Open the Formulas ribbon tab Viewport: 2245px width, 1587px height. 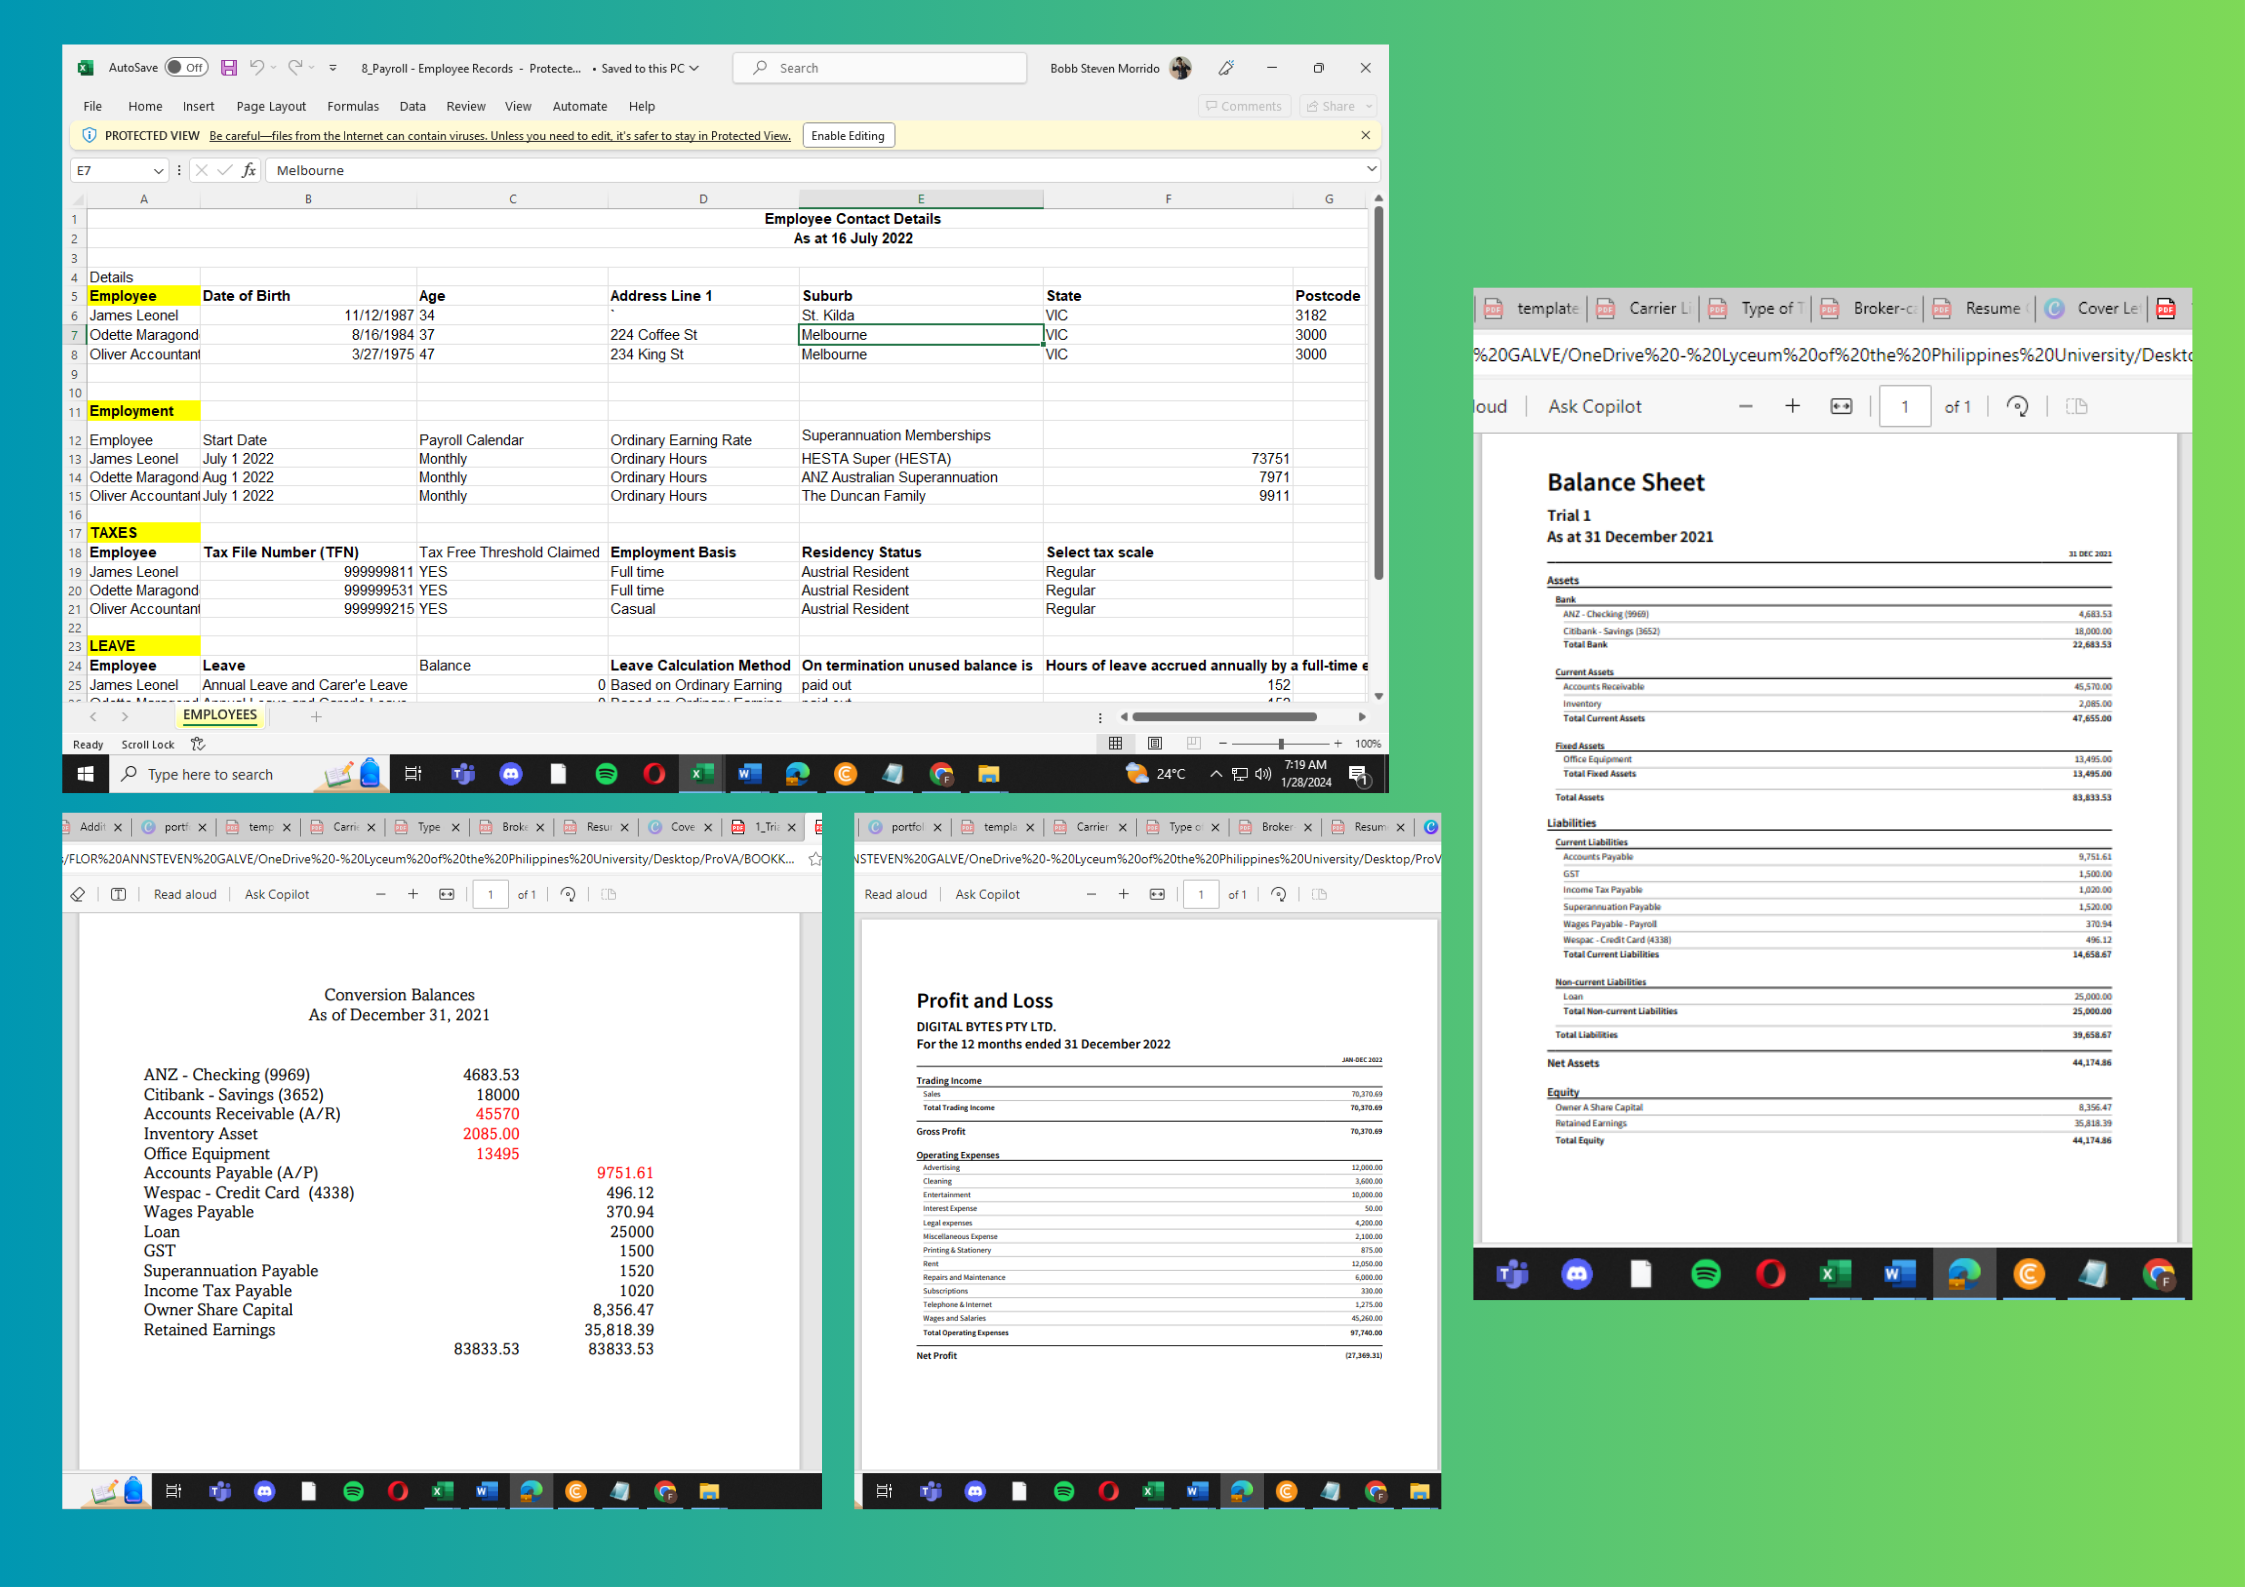(x=352, y=106)
